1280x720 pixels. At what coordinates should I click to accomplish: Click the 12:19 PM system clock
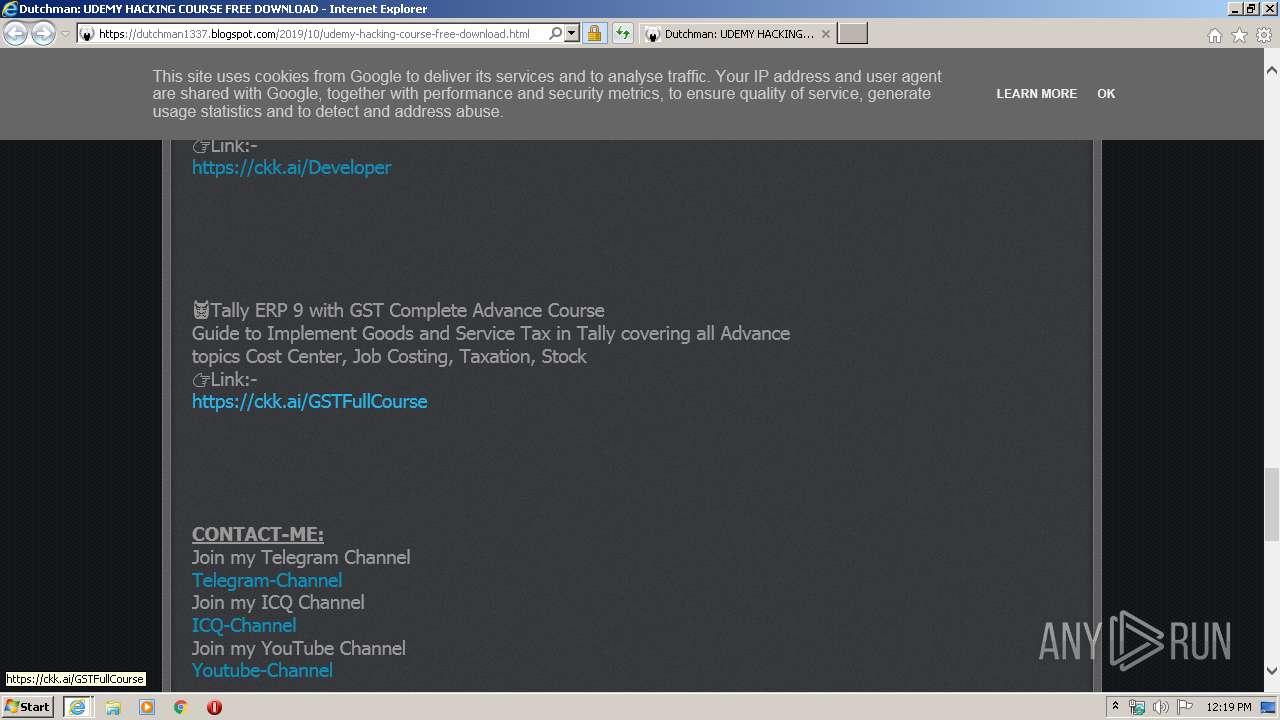1229,707
